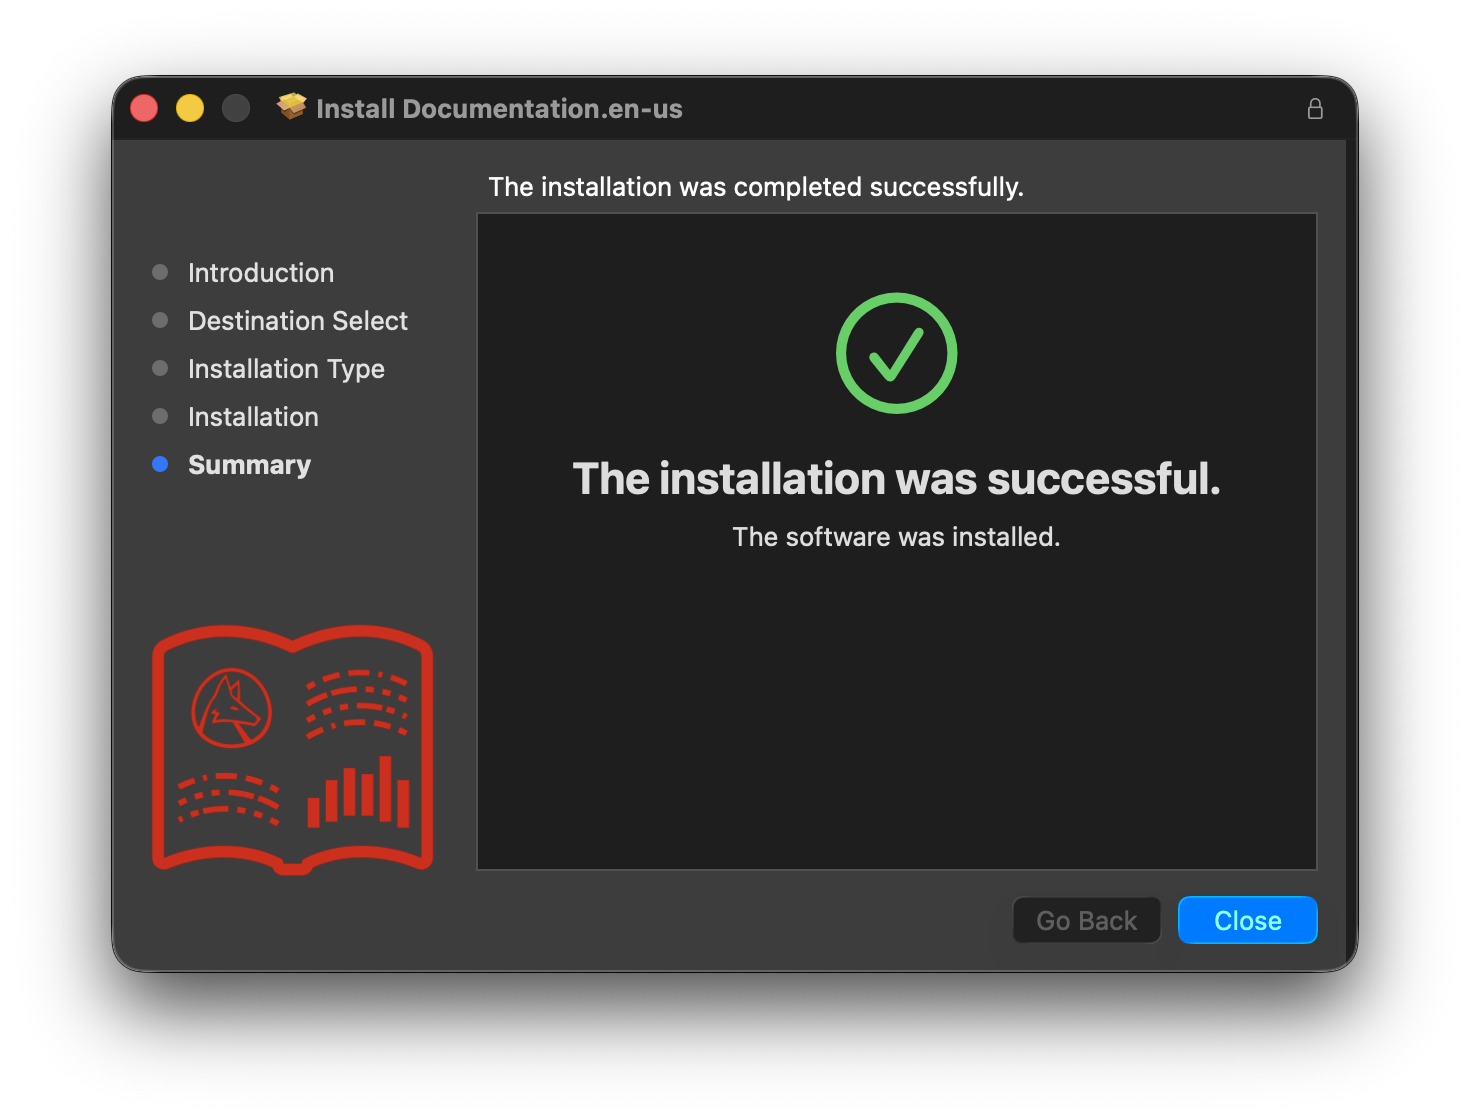Open the Summary step in the sidebar
Image resolution: width=1470 pixels, height=1120 pixels.
pyautogui.click(x=249, y=465)
